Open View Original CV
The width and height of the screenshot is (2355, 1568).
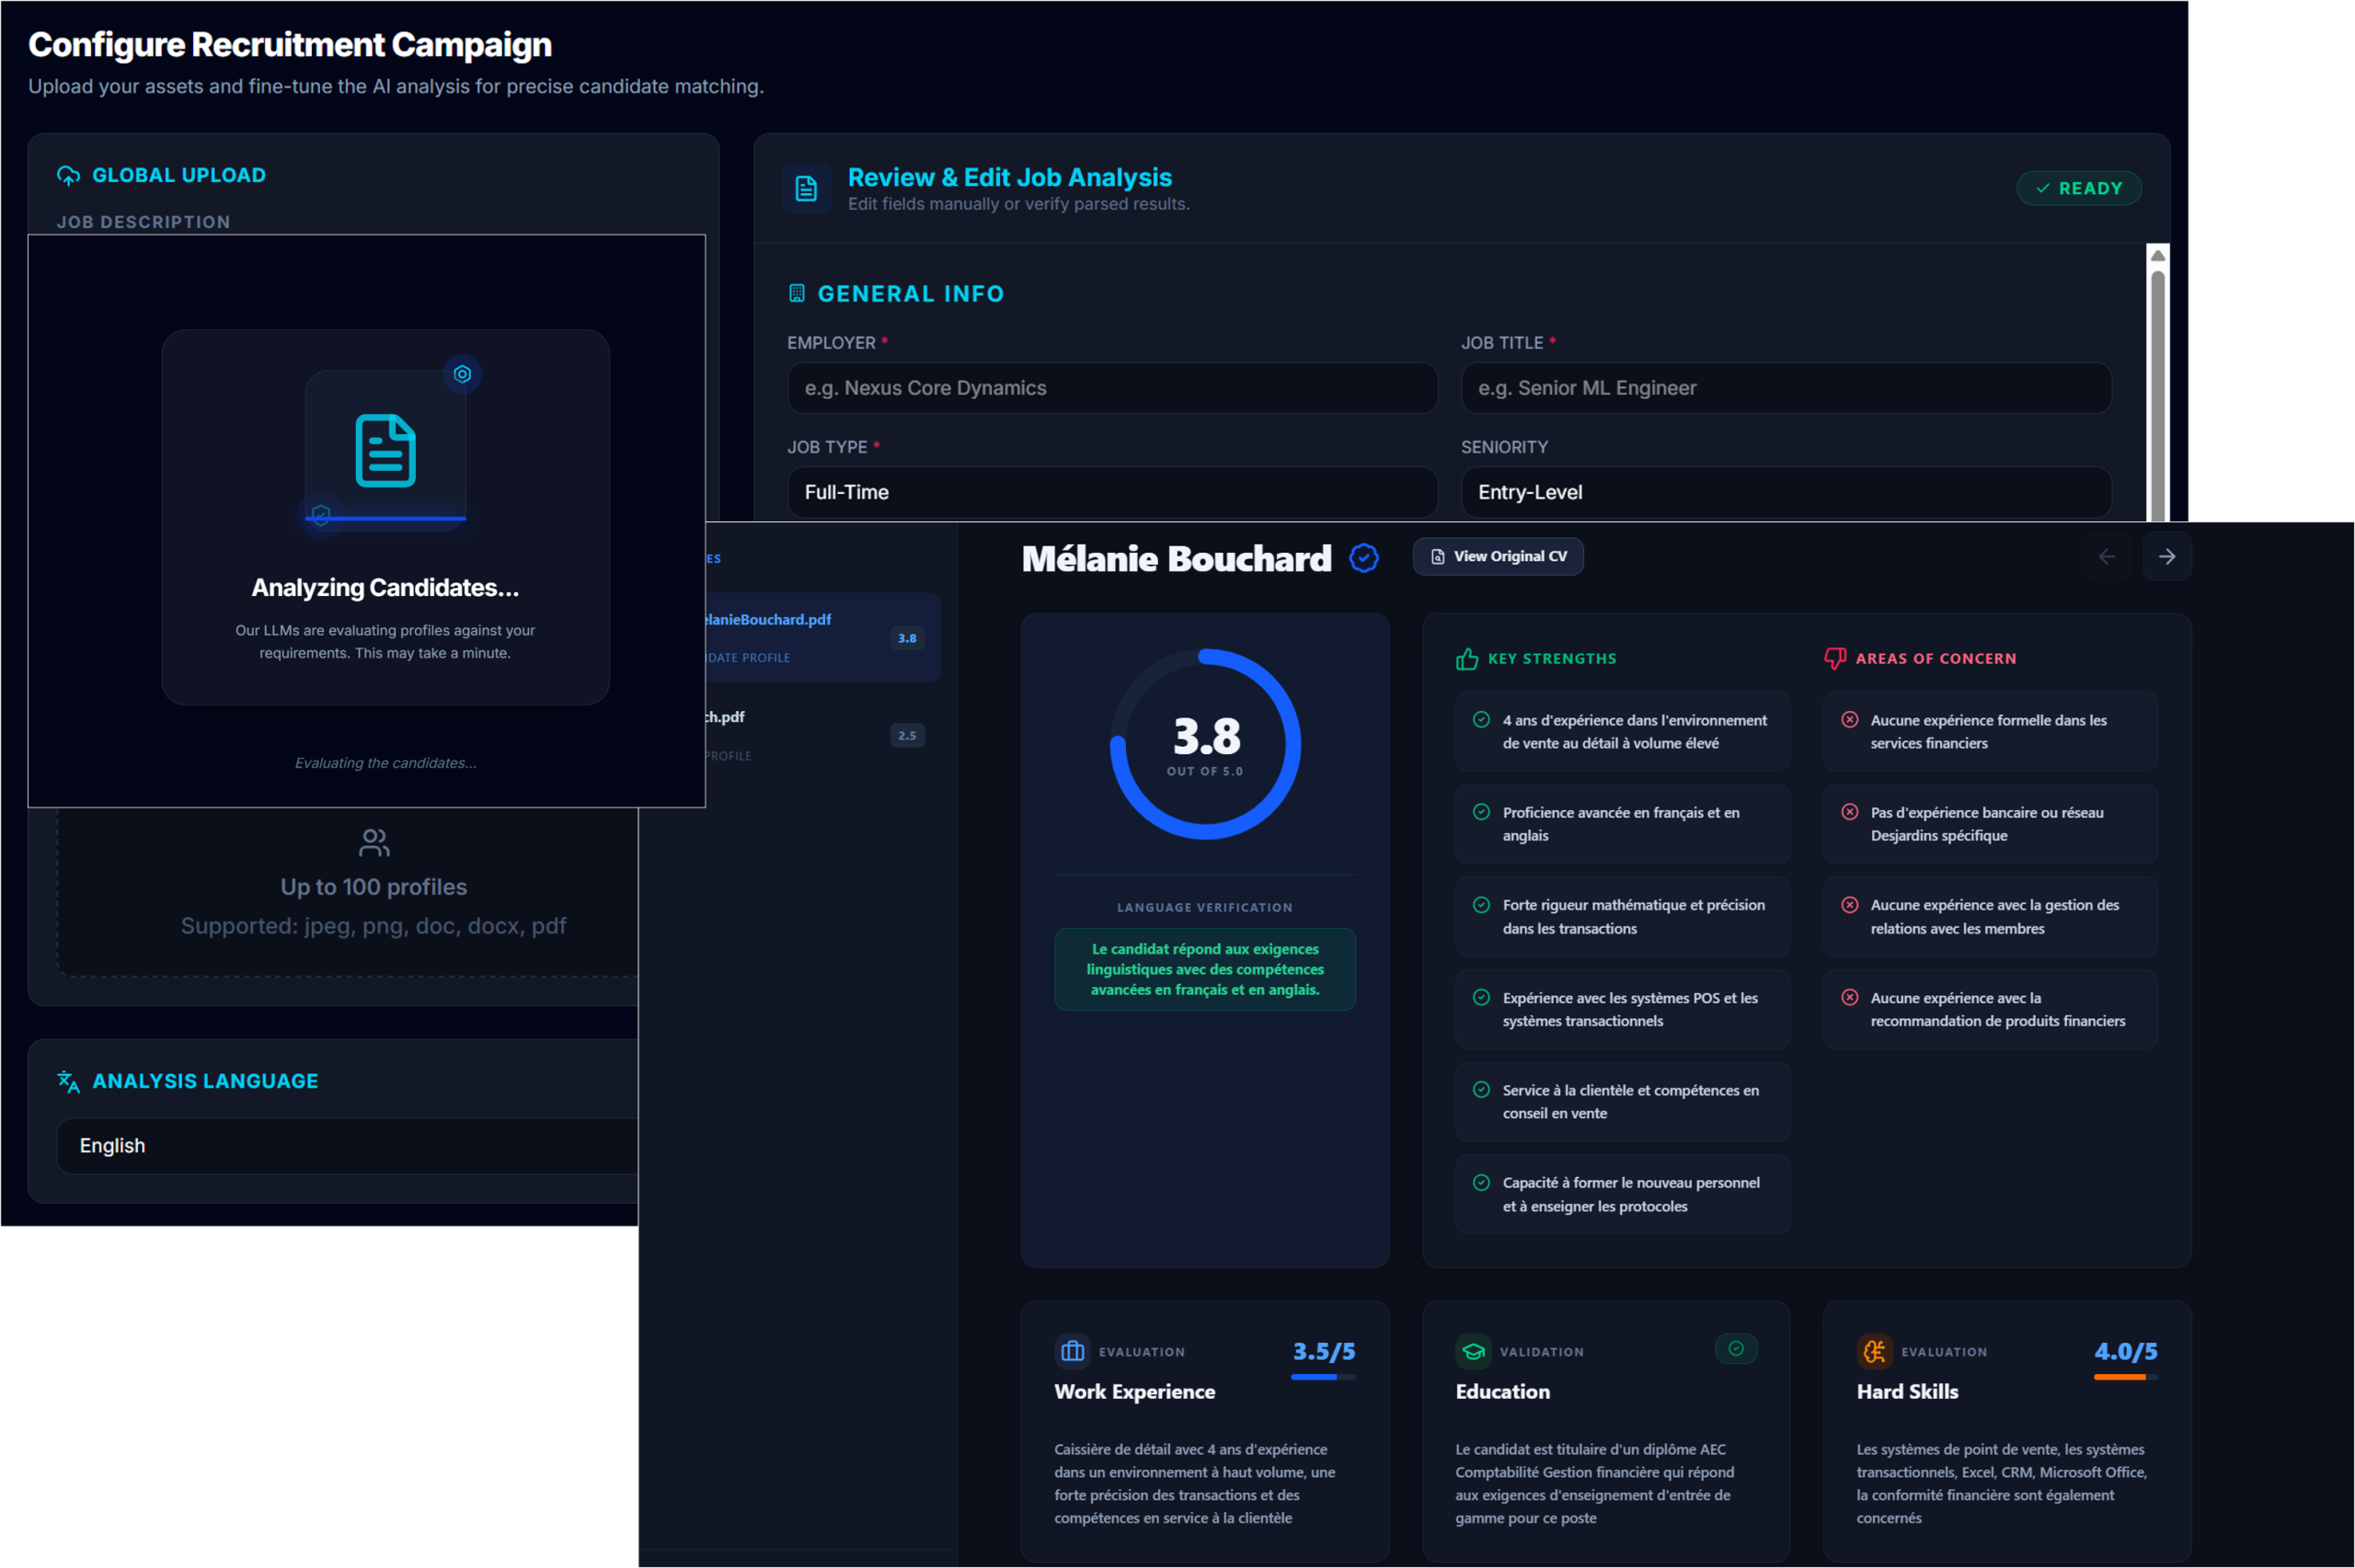[x=1497, y=556]
